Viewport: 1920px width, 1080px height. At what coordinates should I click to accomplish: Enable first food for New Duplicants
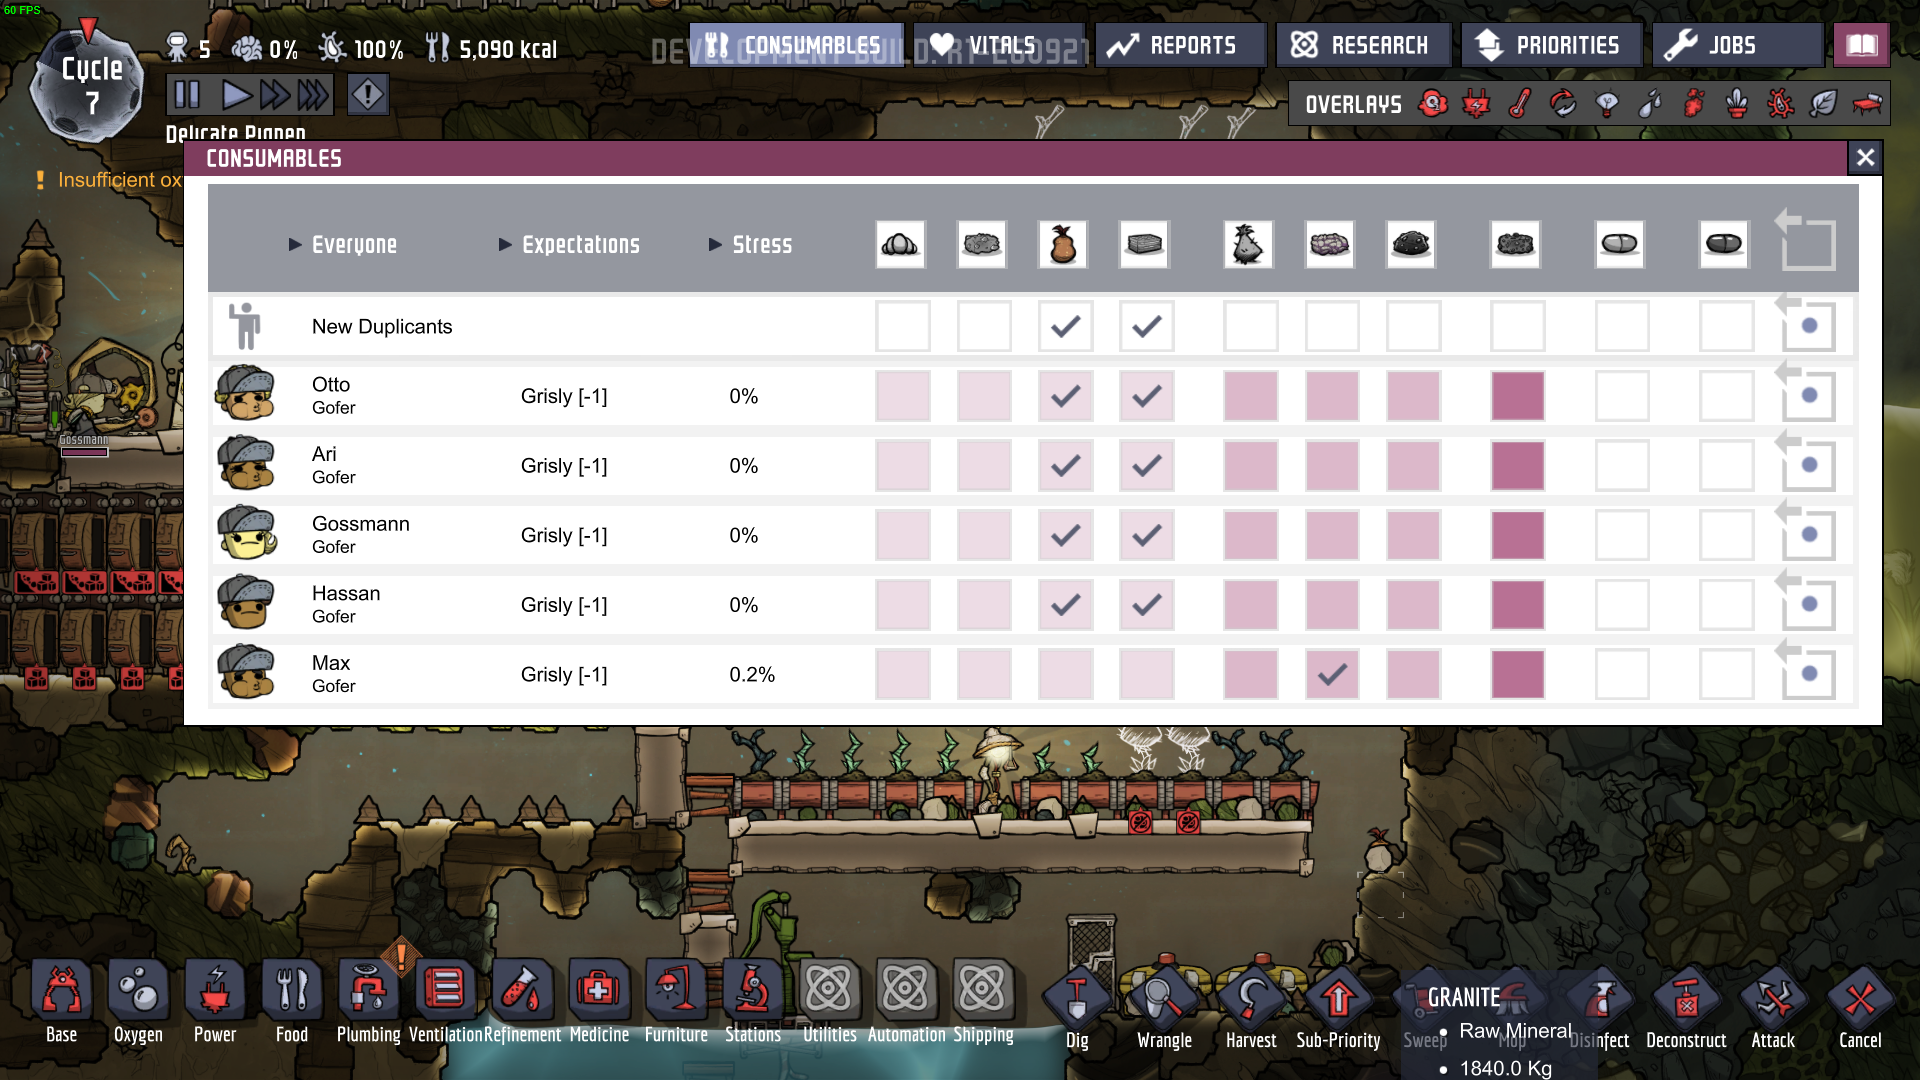902,326
